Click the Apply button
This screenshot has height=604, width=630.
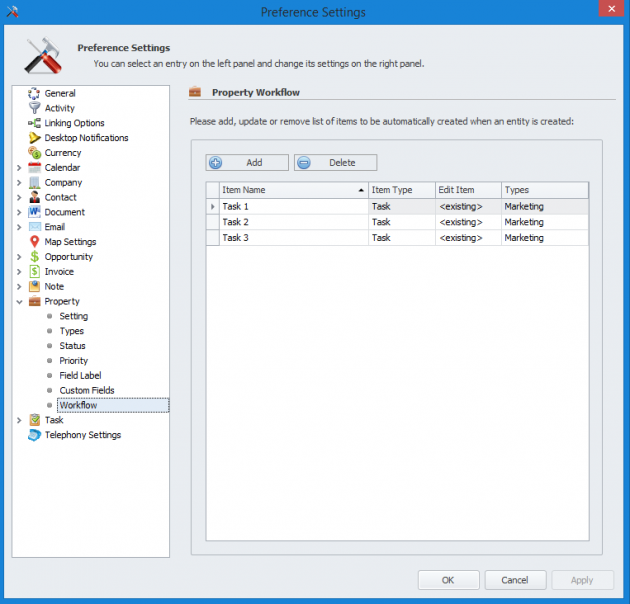click(x=582, y=580)
